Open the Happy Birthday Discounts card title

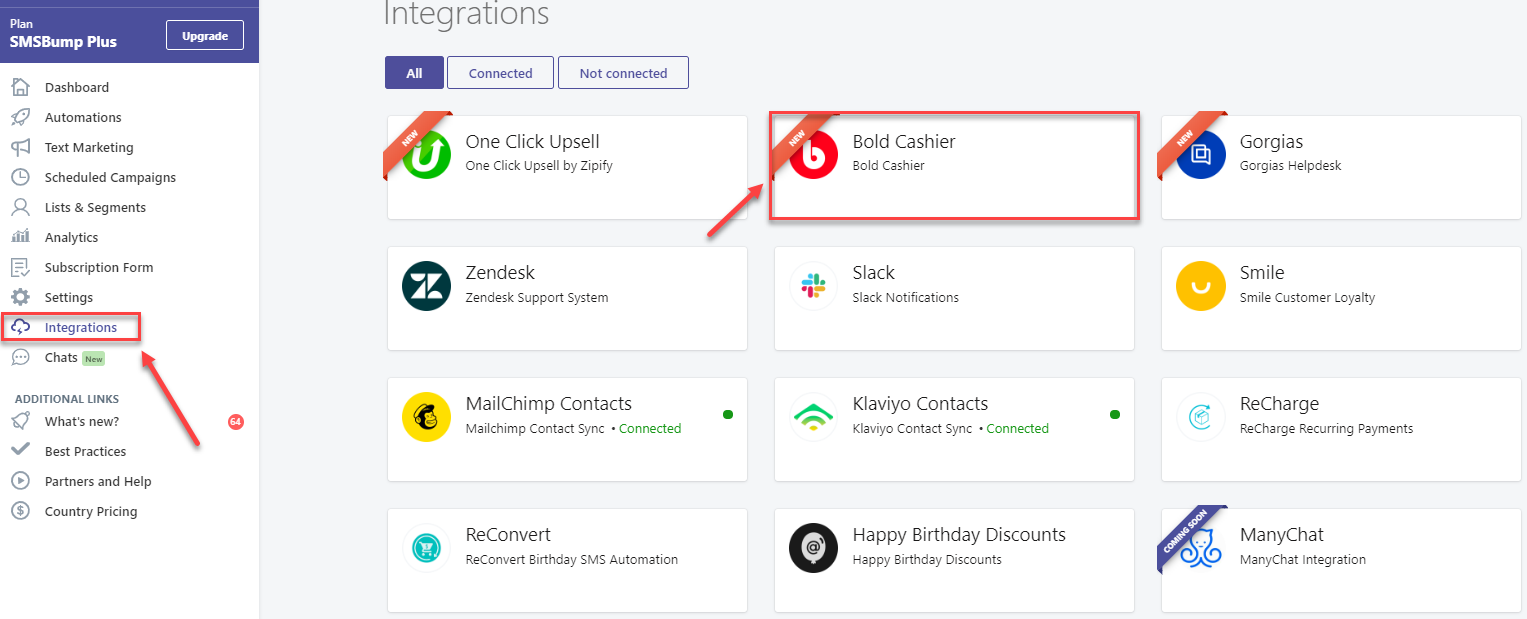(x=959, y=534)
